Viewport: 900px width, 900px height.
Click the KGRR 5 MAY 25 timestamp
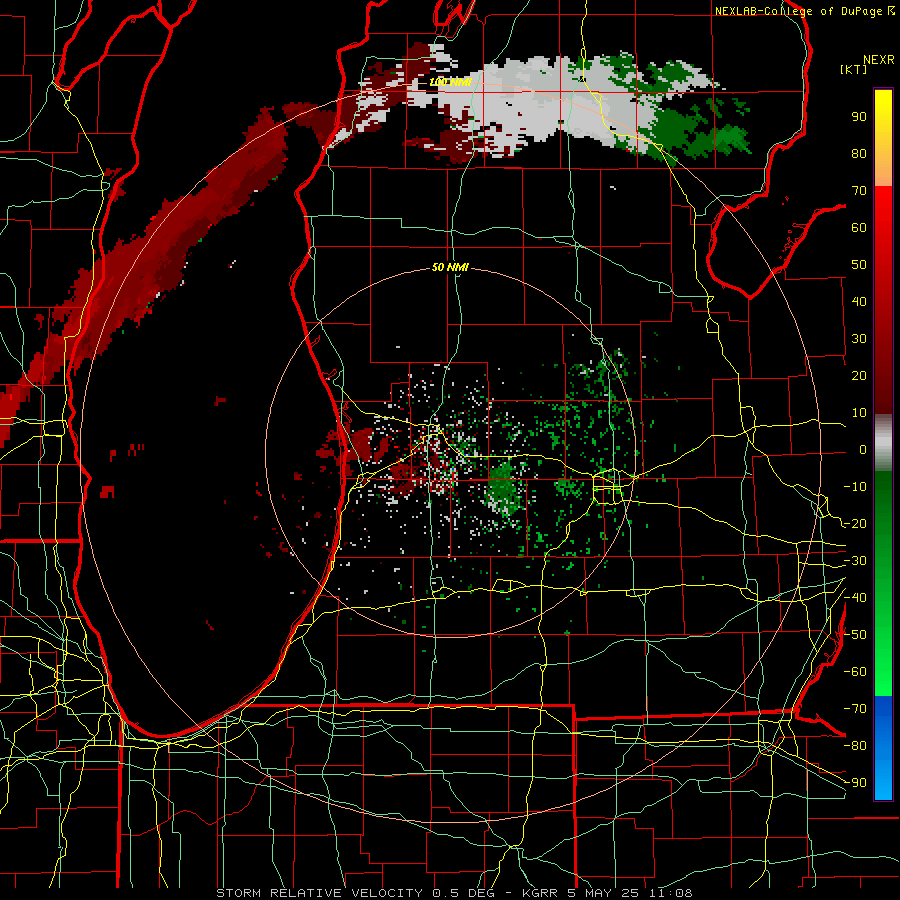pyautogui.click(x=607, y=893)
